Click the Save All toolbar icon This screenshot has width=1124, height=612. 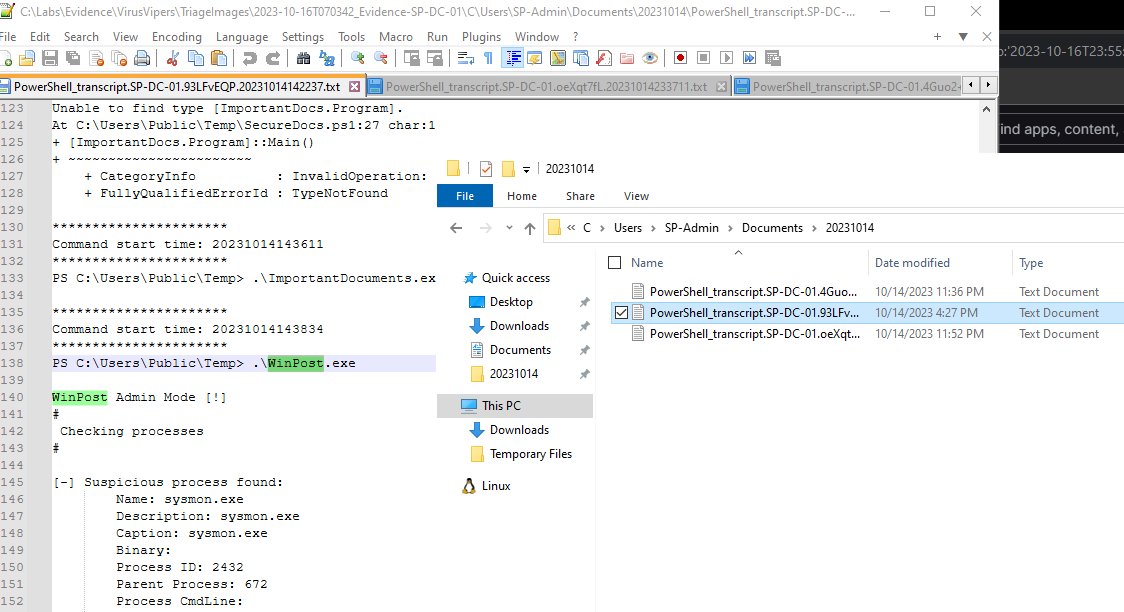tap(72, 58)
